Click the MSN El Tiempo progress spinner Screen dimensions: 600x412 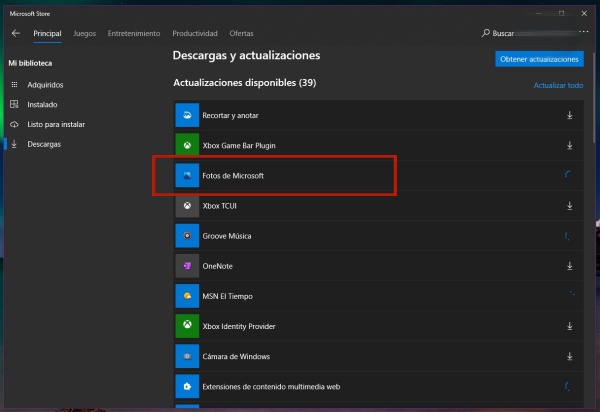(571, 295)
